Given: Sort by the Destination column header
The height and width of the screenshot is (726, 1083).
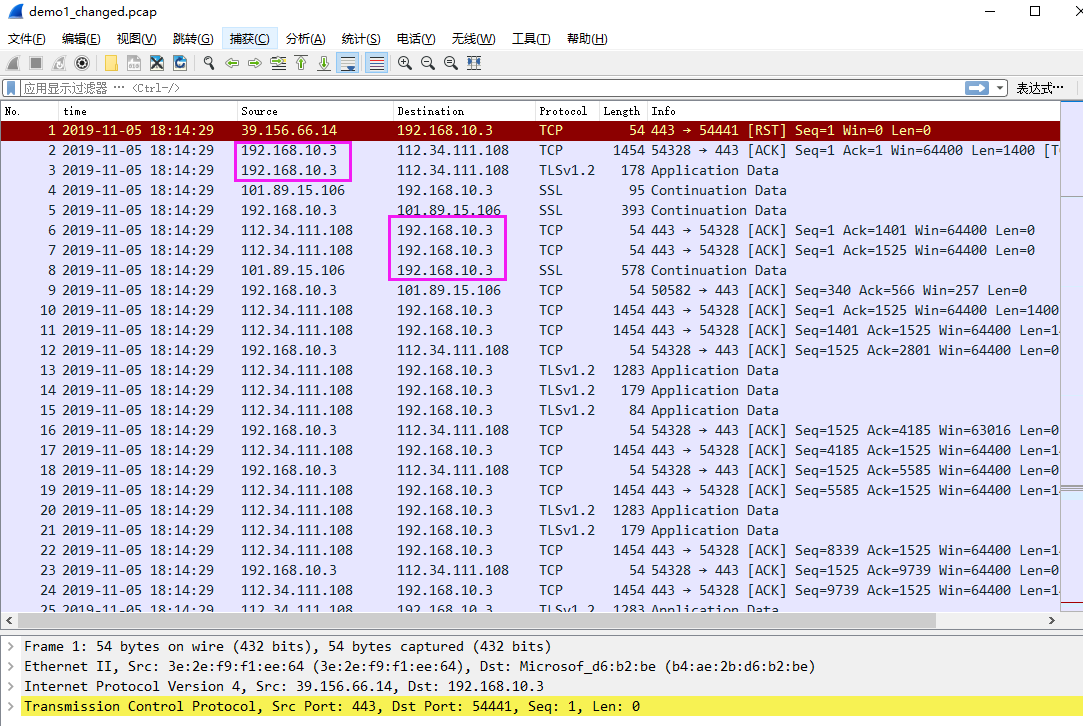Looking at the screenshot, I should click(464, 111).
